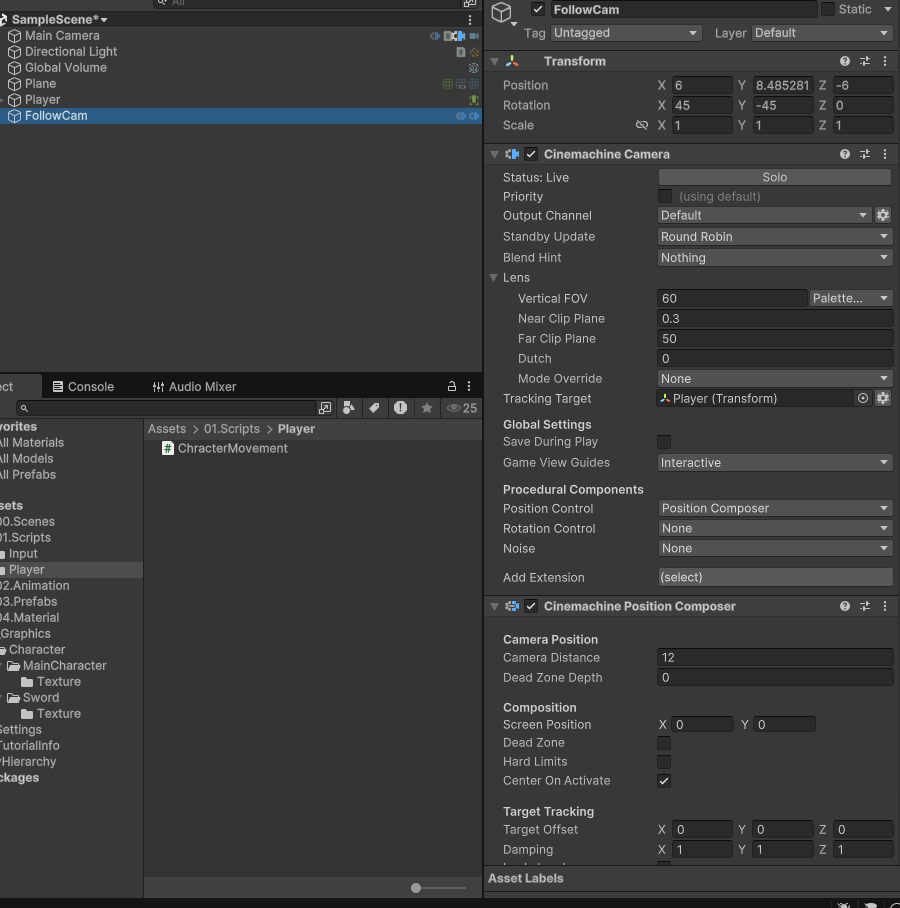The height and width of the screenshot is (908, 900).
Task: Switch to the Console tab
Action: [83, 386]
